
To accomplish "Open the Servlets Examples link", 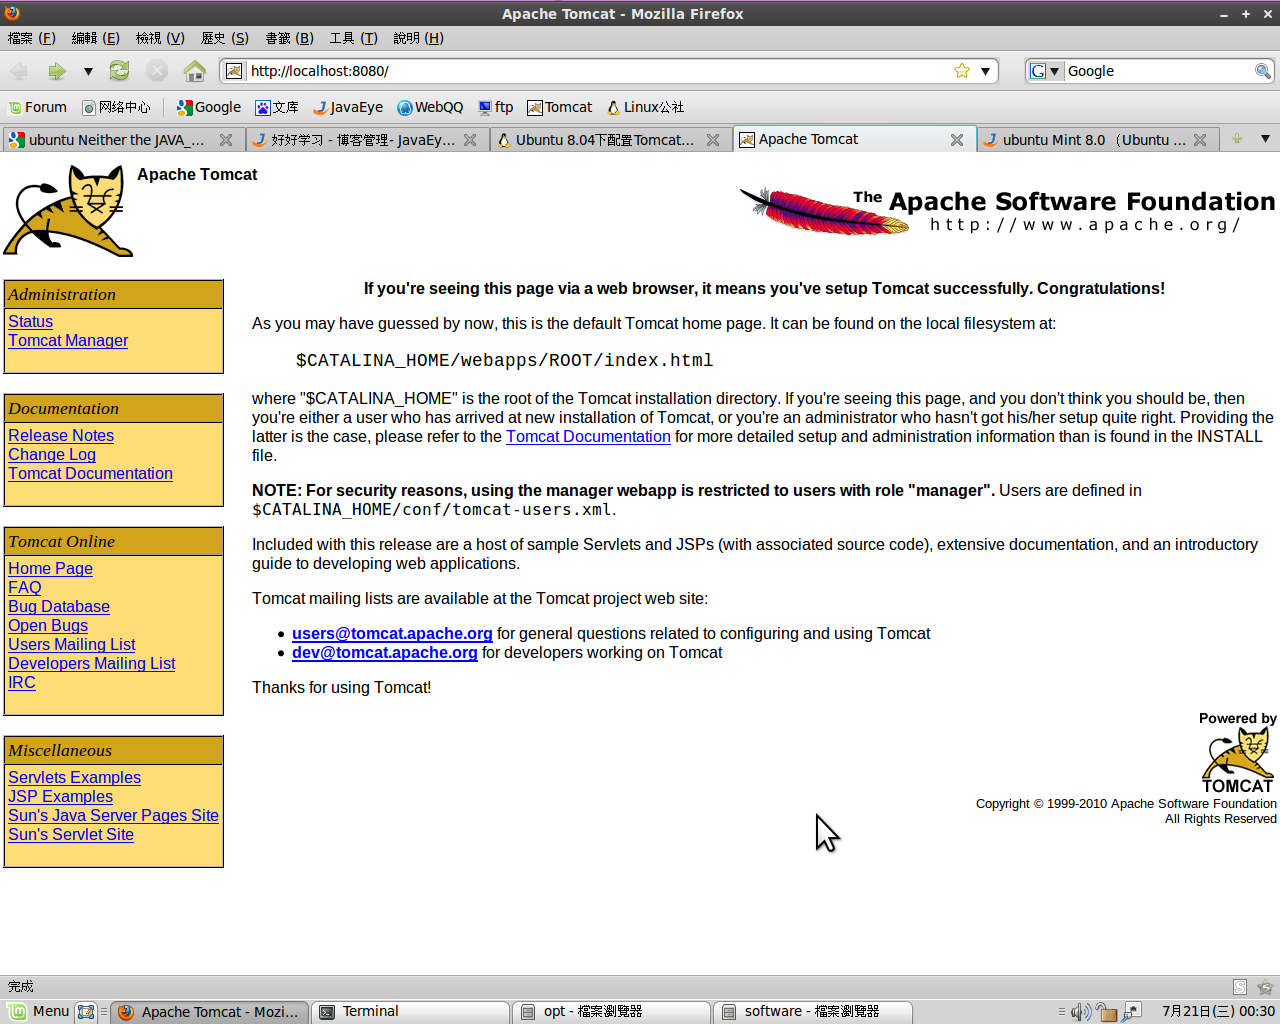I will 74,777.
